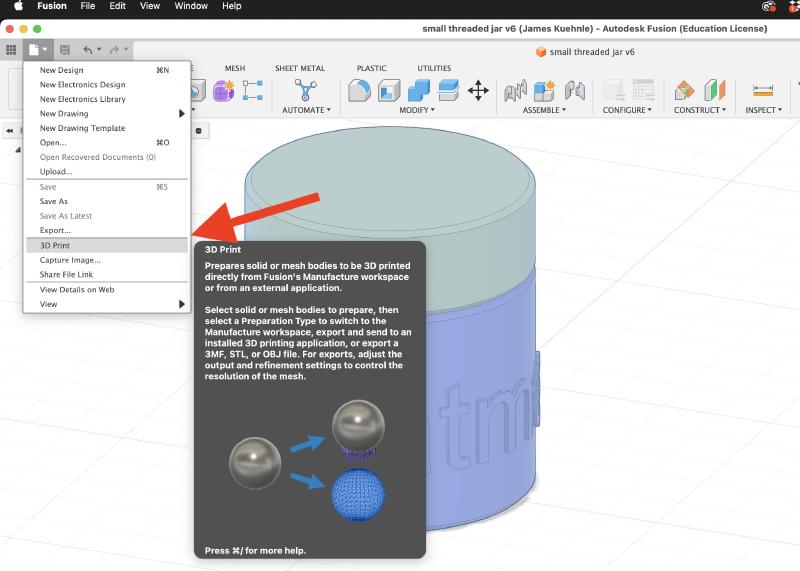
Task: Choose Open... from the File menu
Action: point(107,142)
